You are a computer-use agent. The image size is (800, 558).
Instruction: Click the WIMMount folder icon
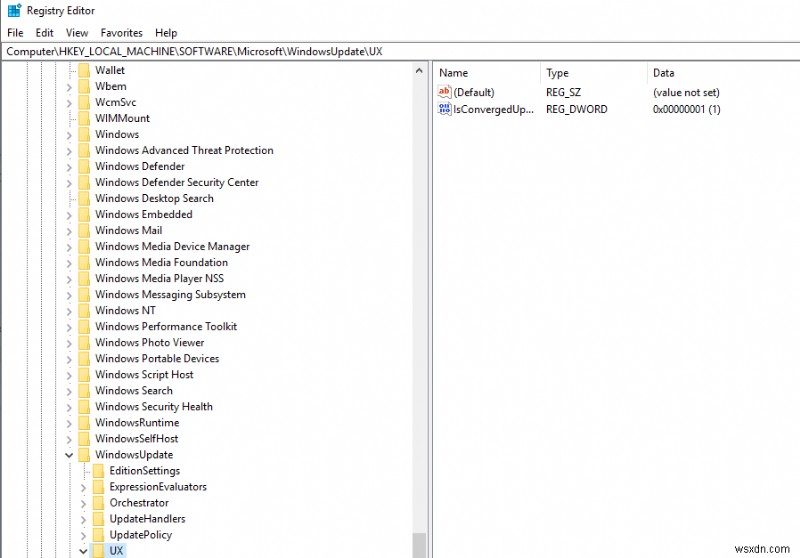(x=84, y=118)
